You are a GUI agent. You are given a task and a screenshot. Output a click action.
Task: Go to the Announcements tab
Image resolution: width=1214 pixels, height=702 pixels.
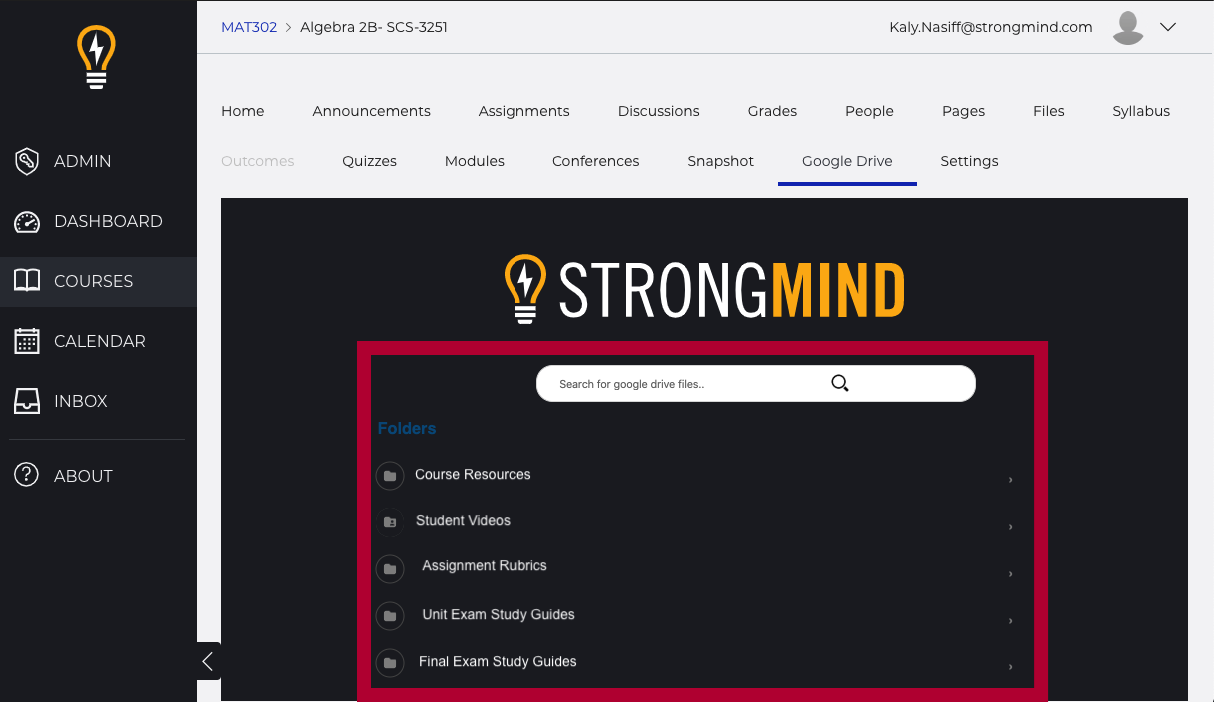pyautogui.click(x=371, y=111)
